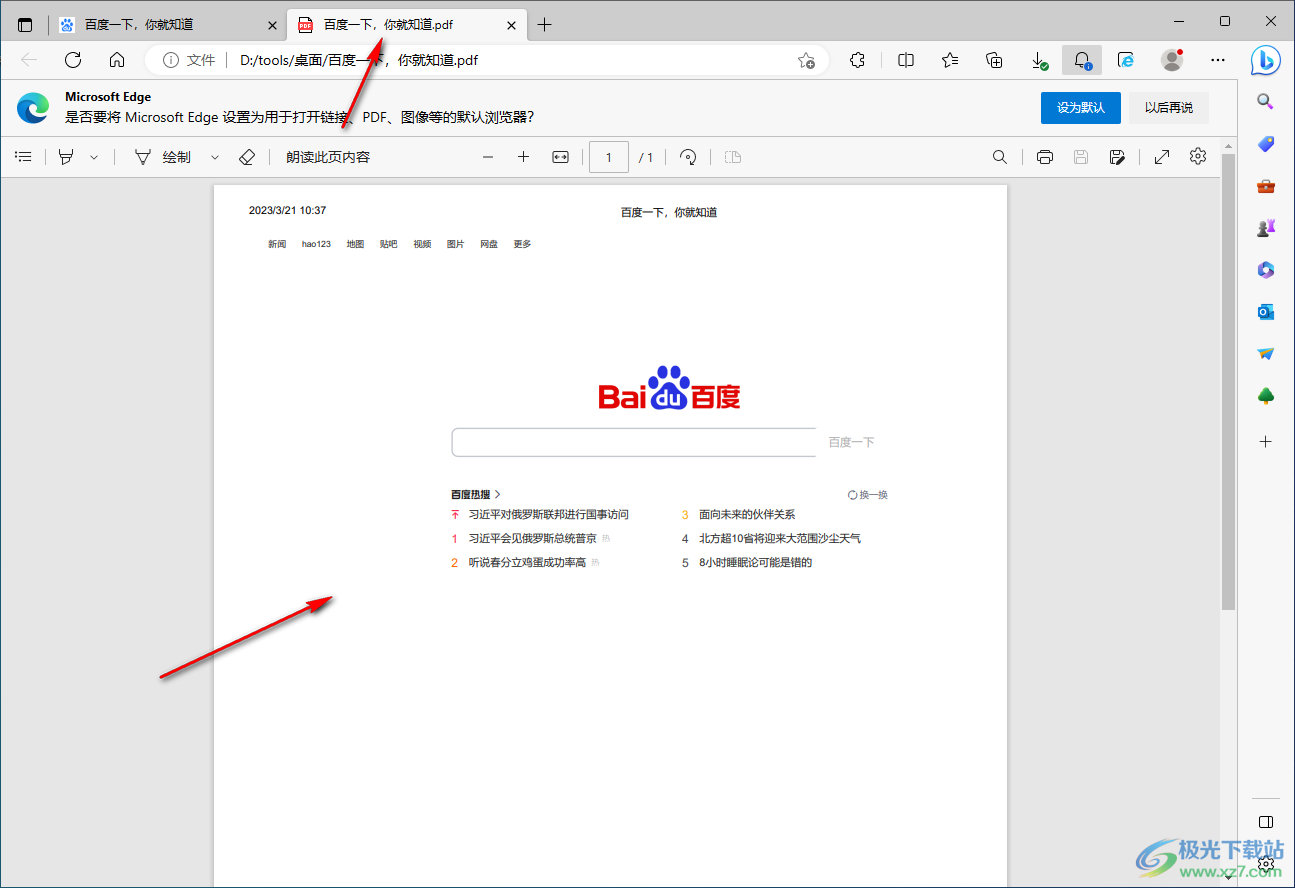Select the 百度一下，你就知道.pdf tab
This screenshot has height=888, width=1295.
pos(408,25)
